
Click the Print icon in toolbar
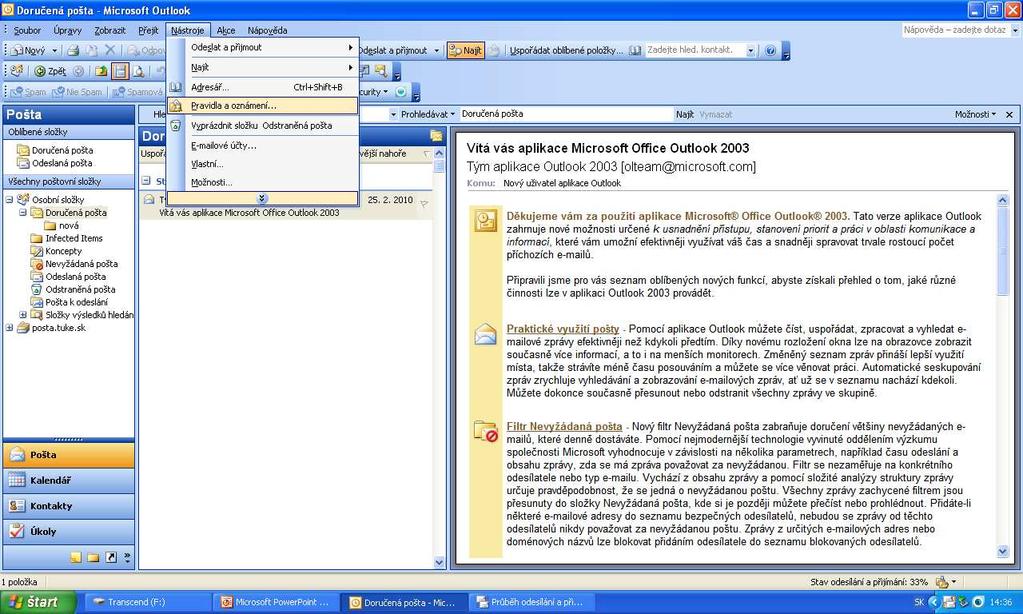[74, 50]
